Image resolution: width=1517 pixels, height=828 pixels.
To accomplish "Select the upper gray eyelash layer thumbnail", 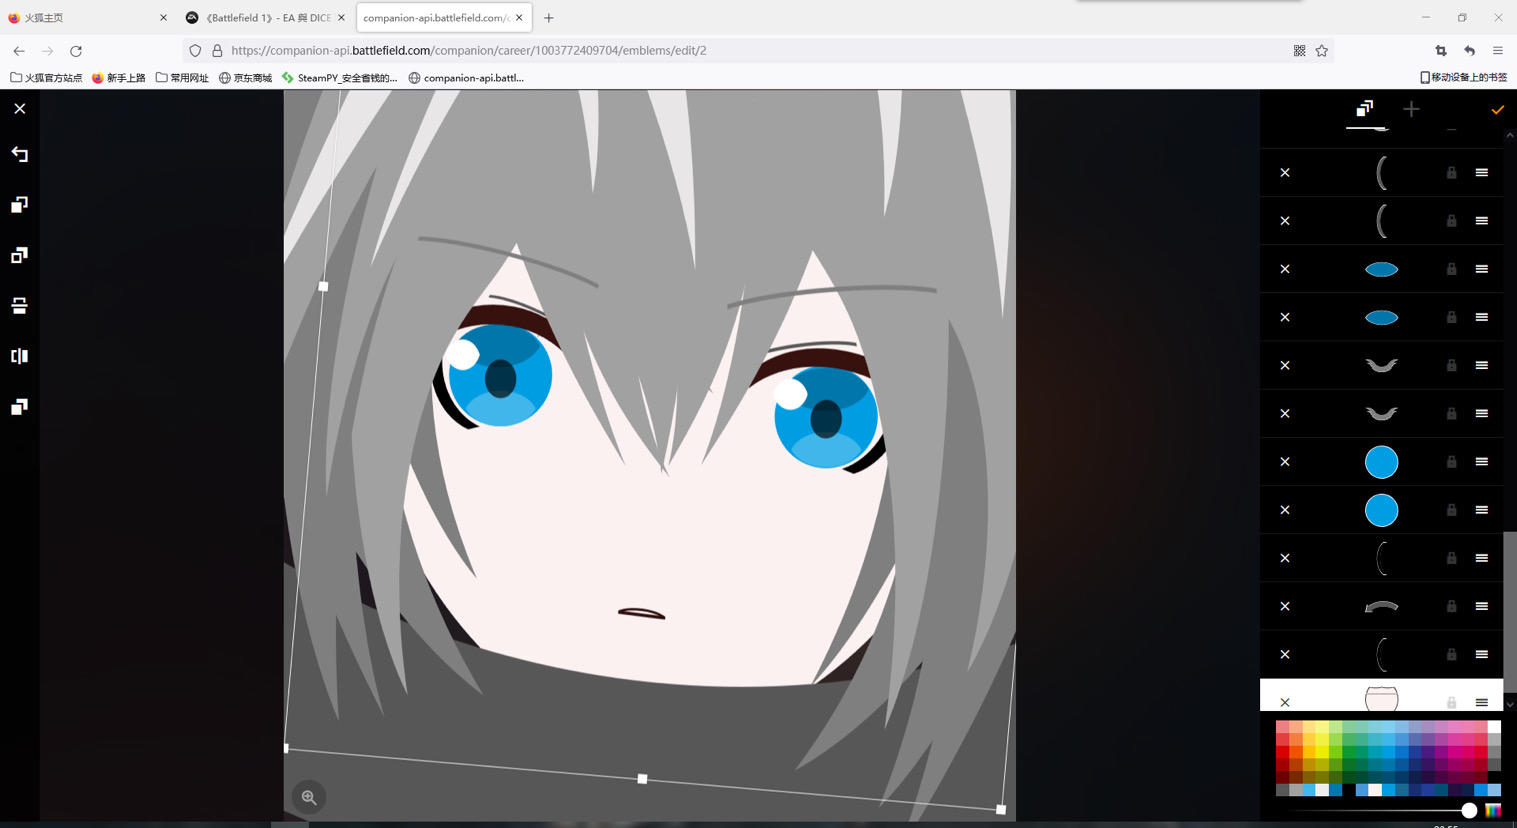I will pos(1381,365).
